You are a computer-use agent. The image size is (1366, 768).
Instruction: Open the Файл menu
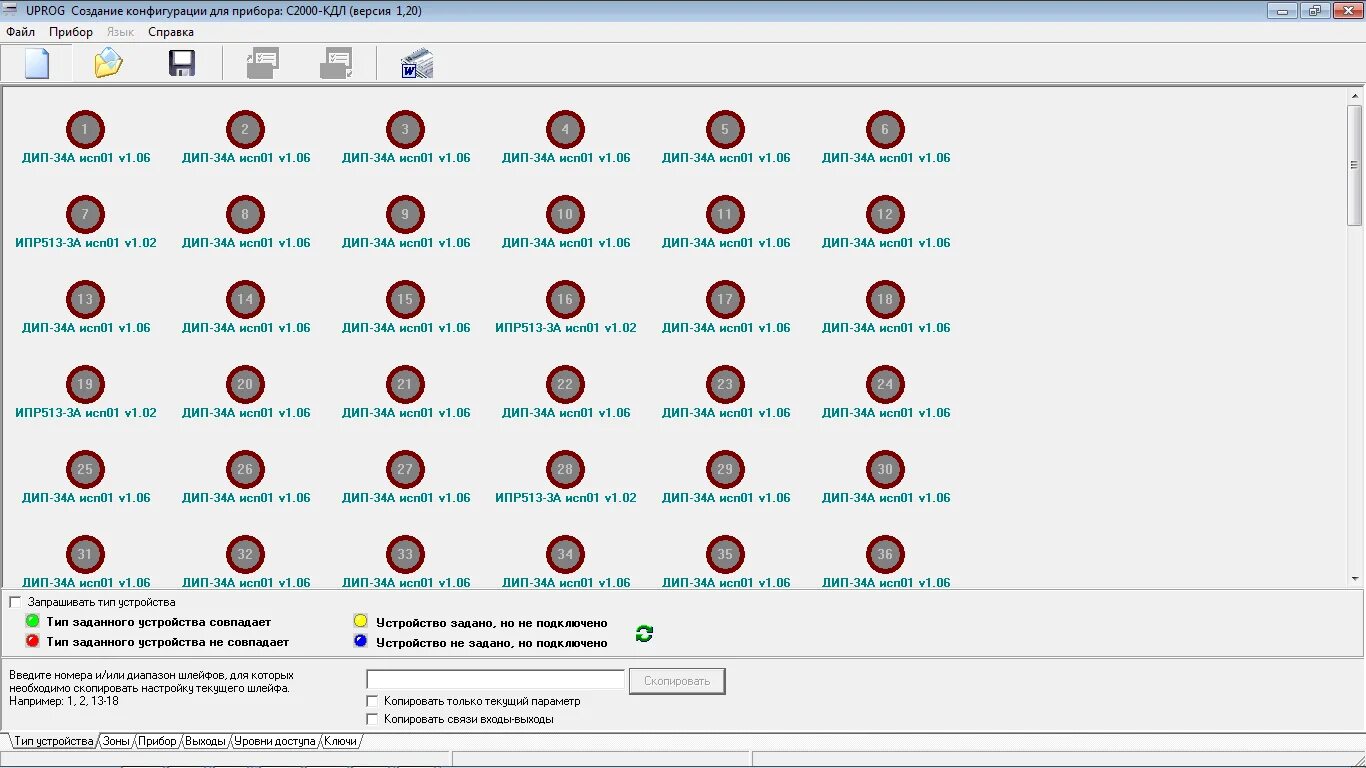(20, 32)
